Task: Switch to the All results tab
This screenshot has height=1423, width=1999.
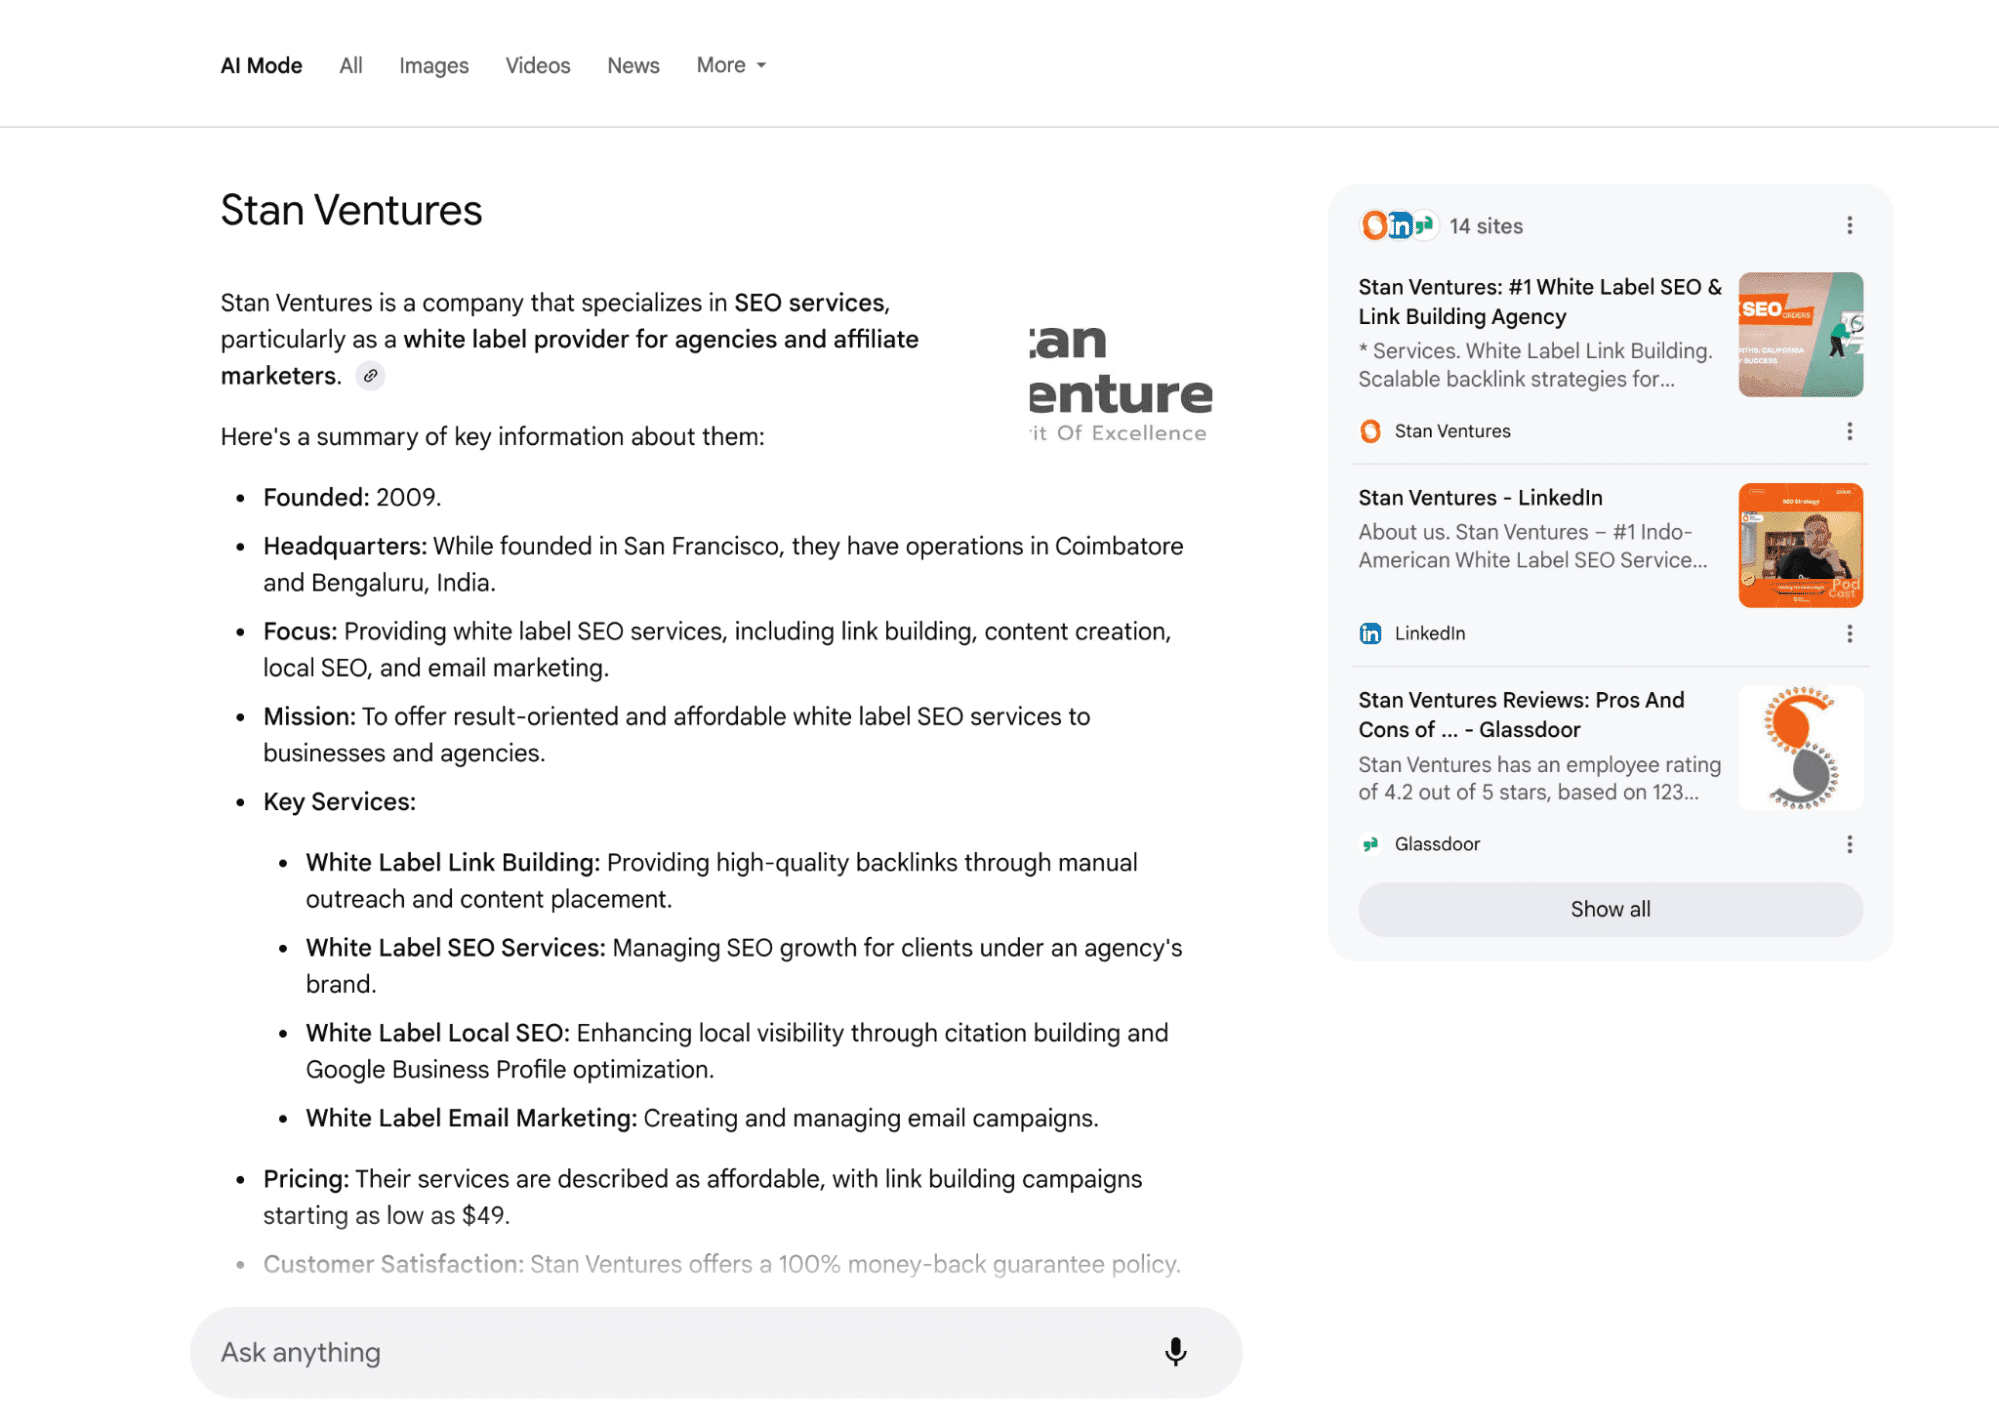Action: pos(350,65)
